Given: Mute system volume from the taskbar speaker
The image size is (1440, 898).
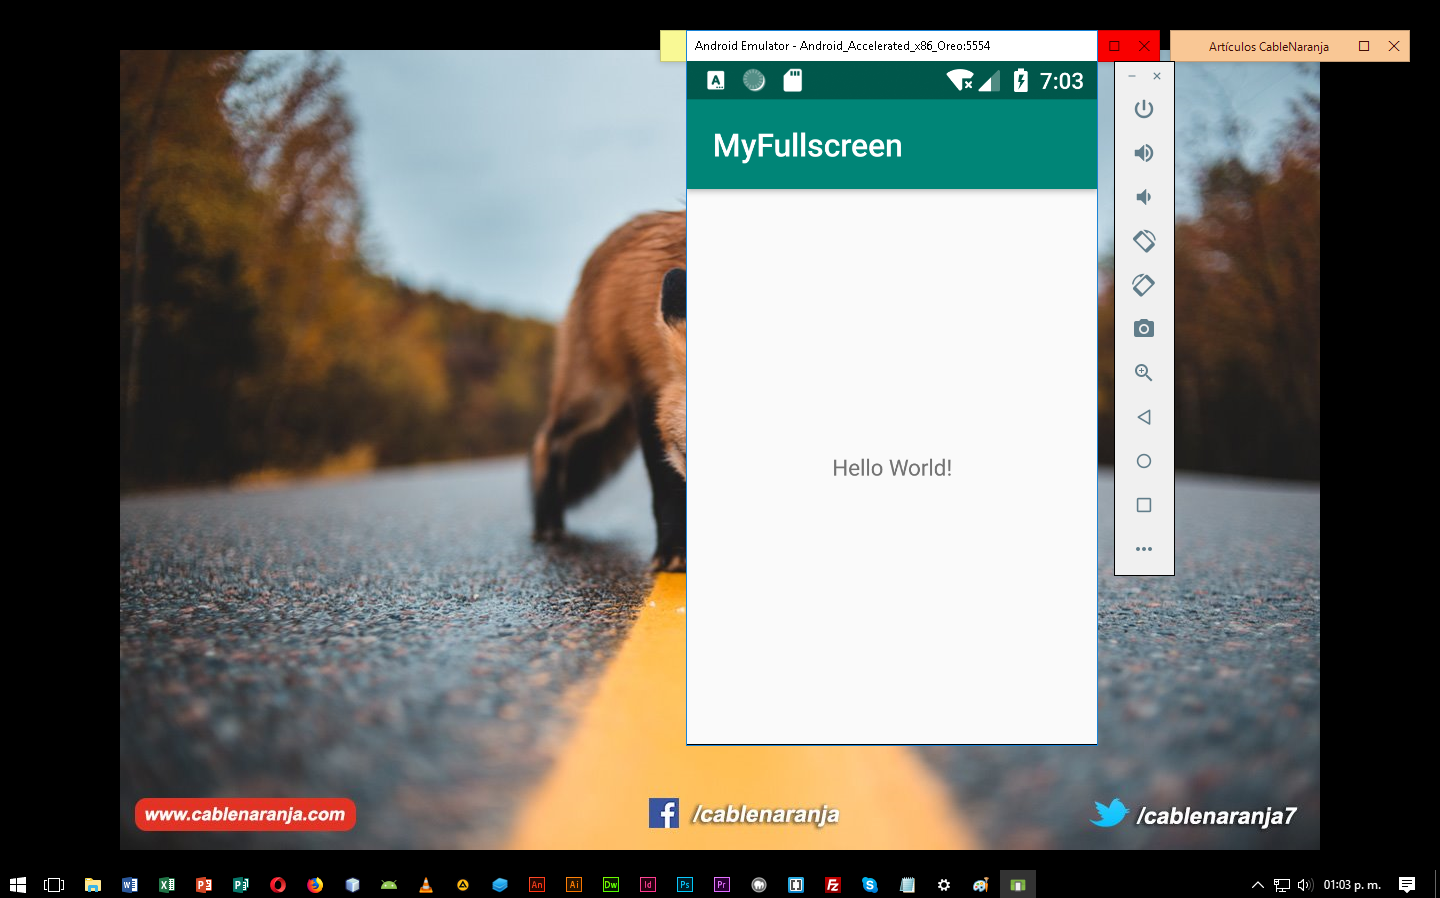Looking at the screenshot, I should point(1306,884).
